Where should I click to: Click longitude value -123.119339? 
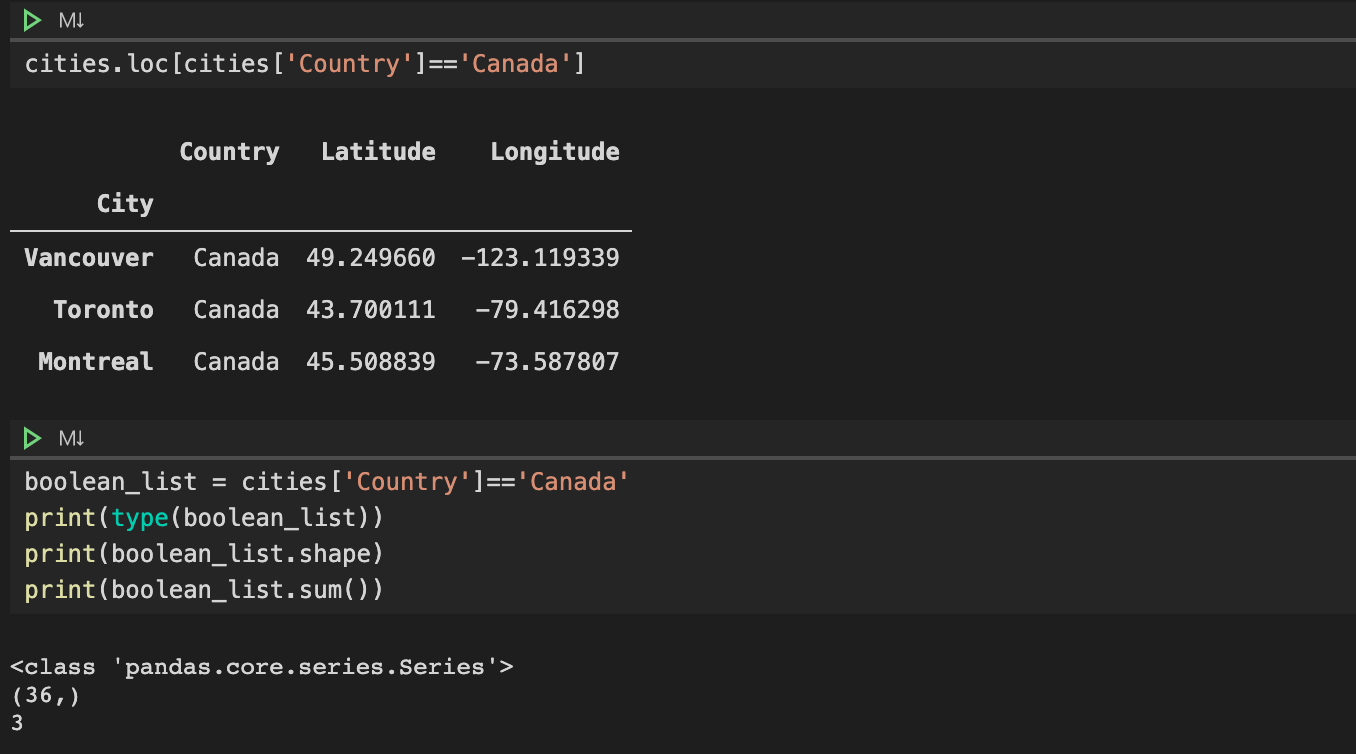[540, 258]
